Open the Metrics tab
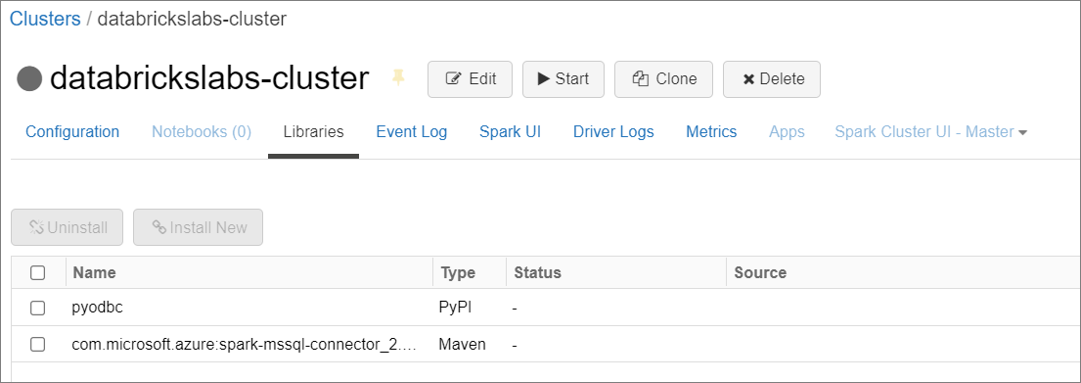 (x=711, y=132)
